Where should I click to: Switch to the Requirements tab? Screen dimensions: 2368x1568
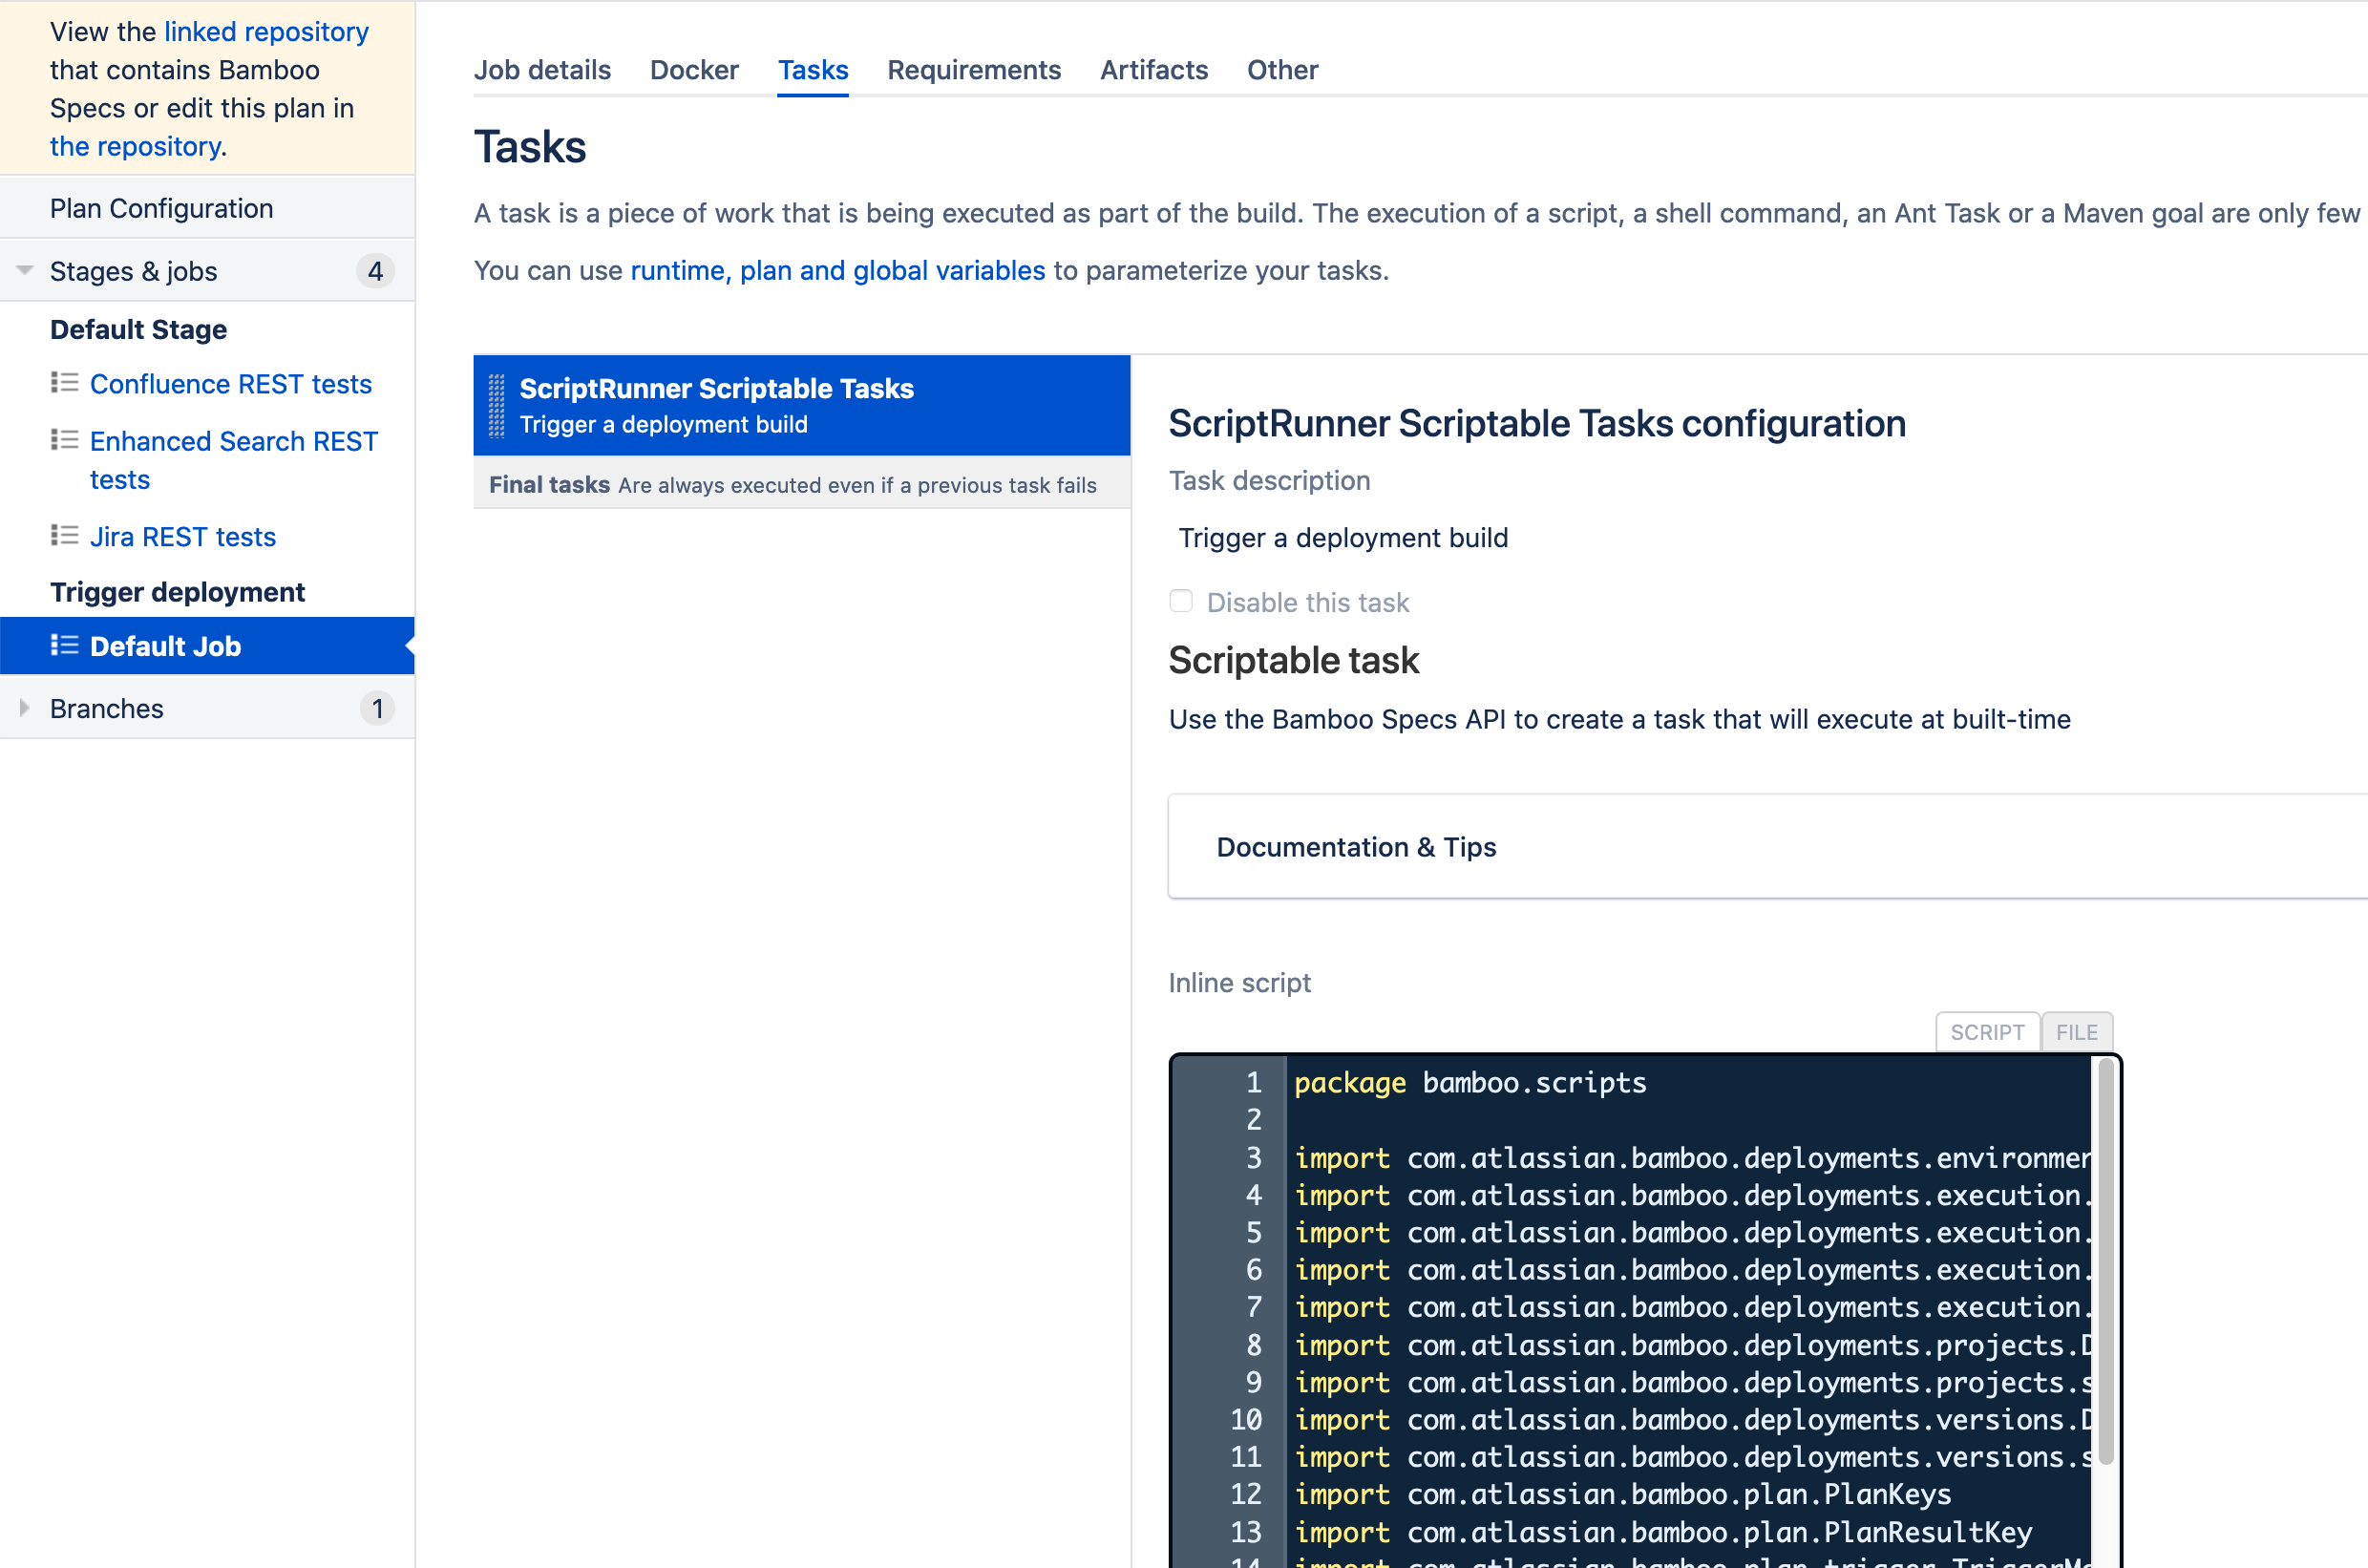tap(973, 69)
